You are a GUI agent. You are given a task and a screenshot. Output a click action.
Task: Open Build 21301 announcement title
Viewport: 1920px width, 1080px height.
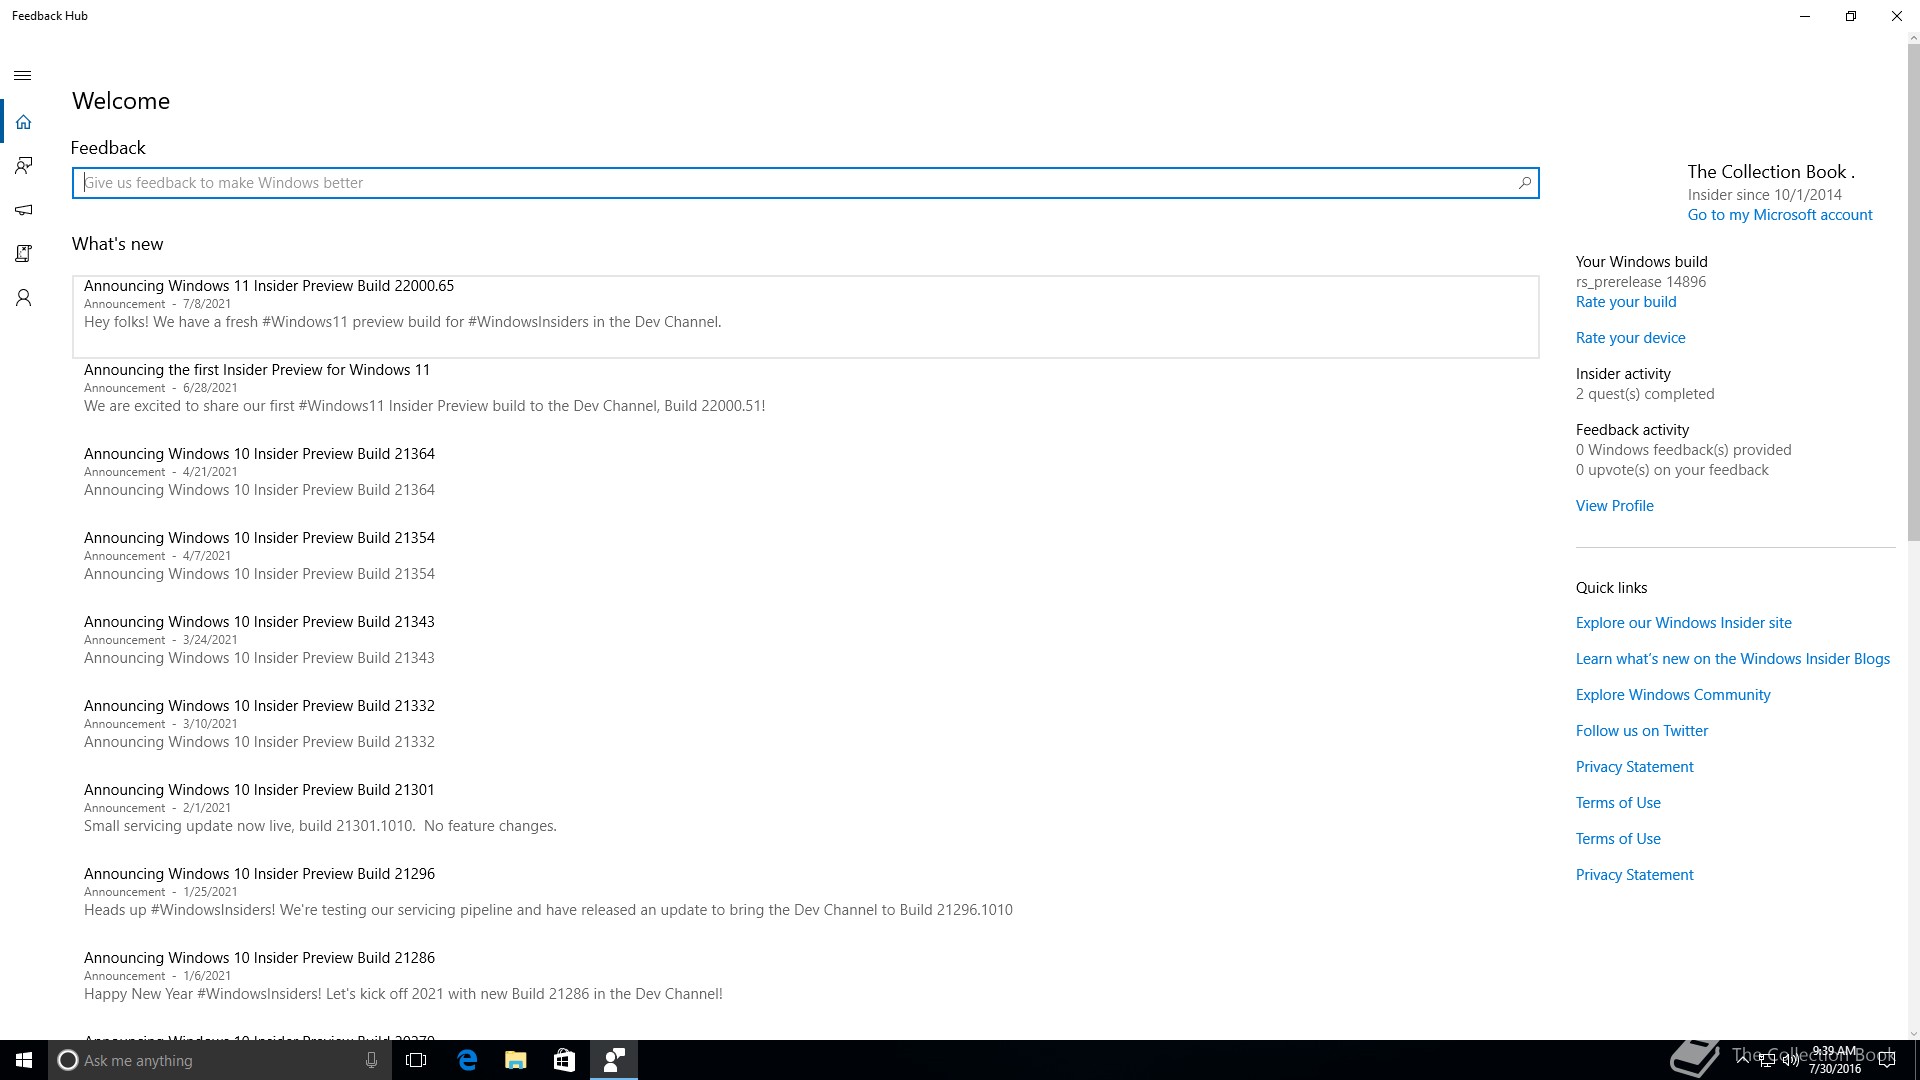259,790
